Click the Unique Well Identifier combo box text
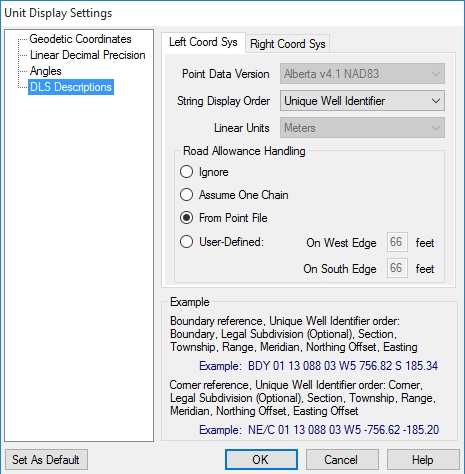The height and width of the screenshot is (474, 465). (x=335, y=101)
